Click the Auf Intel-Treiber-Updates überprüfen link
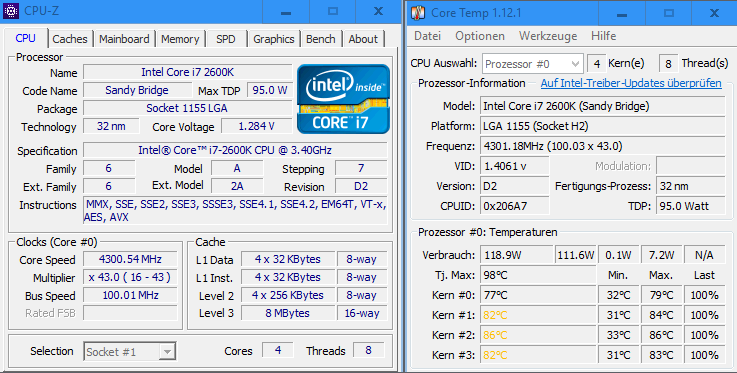737x373 pixels. click(x=631, y=83)
